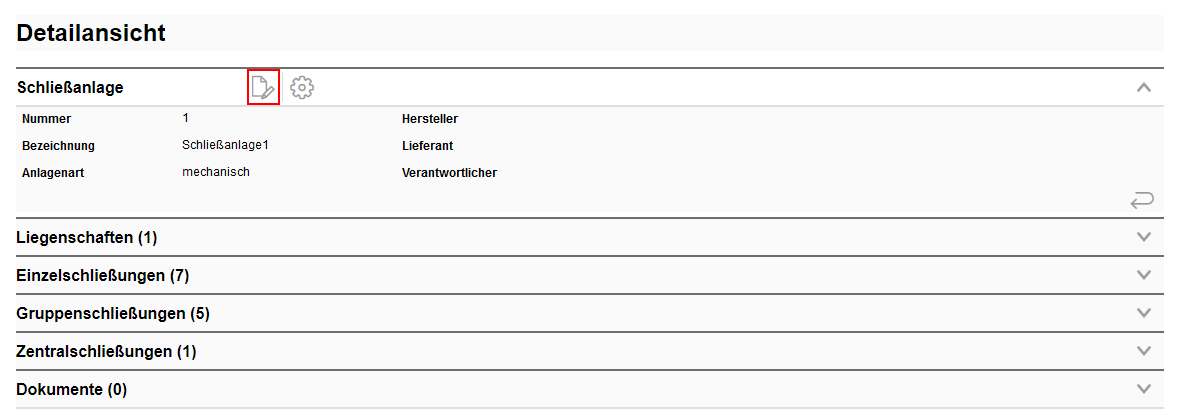
Task: Collapse the Schließanlage section with the up chevron
Action: tap(1145, 88)
